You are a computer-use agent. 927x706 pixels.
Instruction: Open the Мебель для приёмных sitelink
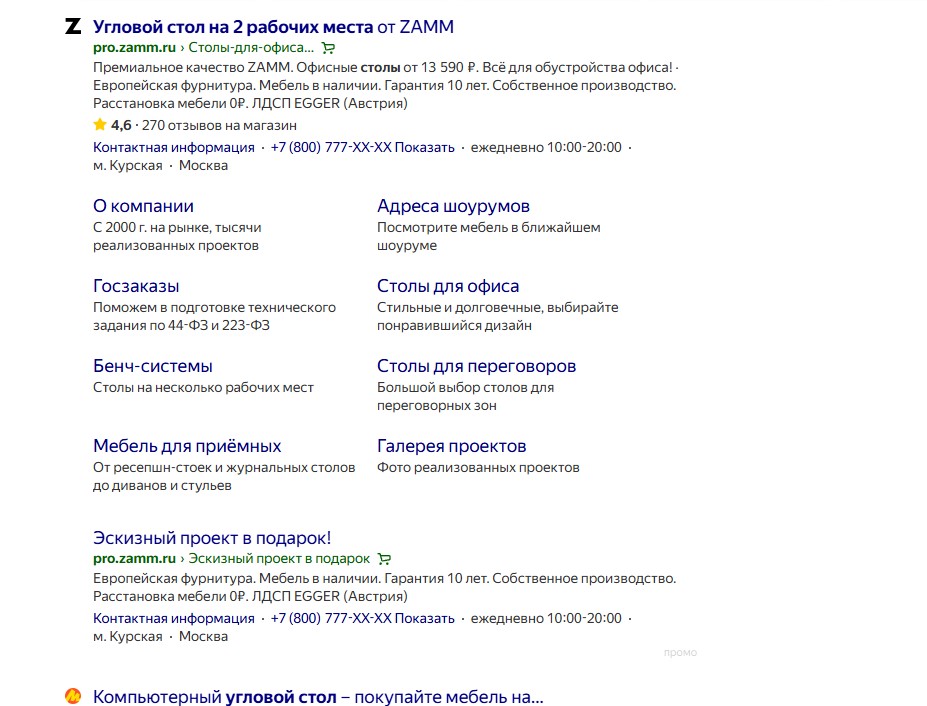(187, 446)
